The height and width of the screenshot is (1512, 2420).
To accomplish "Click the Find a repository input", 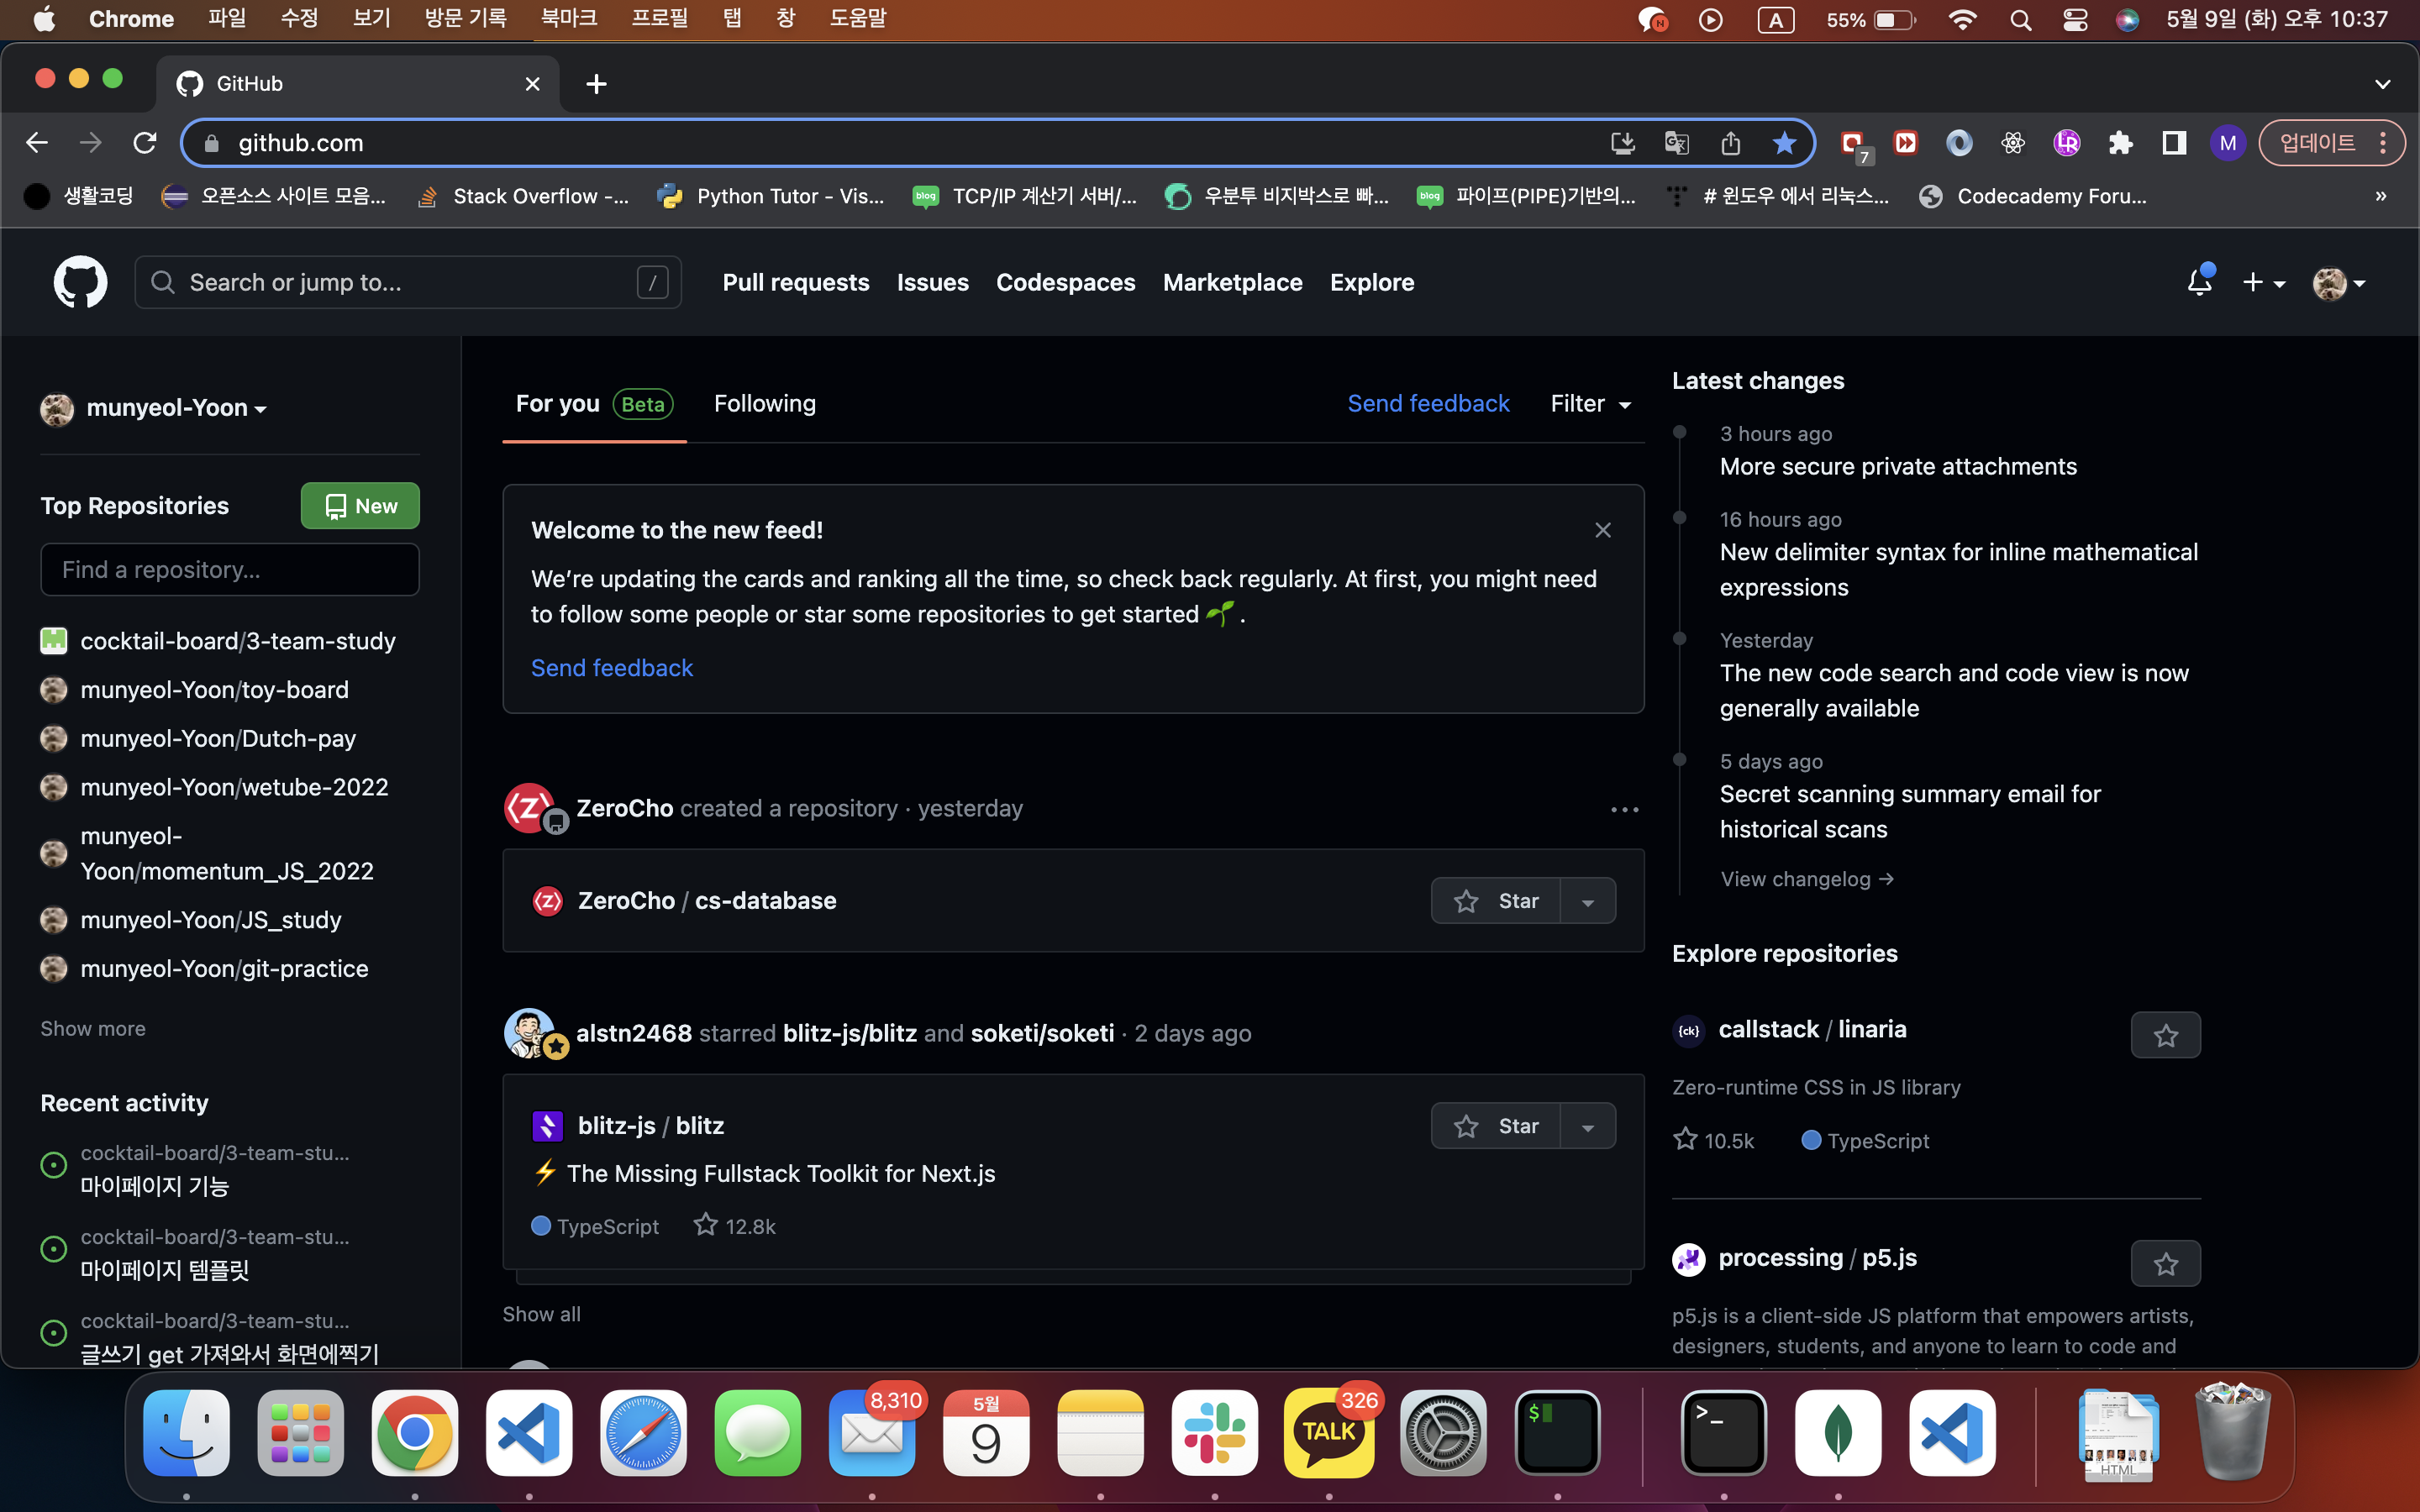I will (x=229, y=570).
